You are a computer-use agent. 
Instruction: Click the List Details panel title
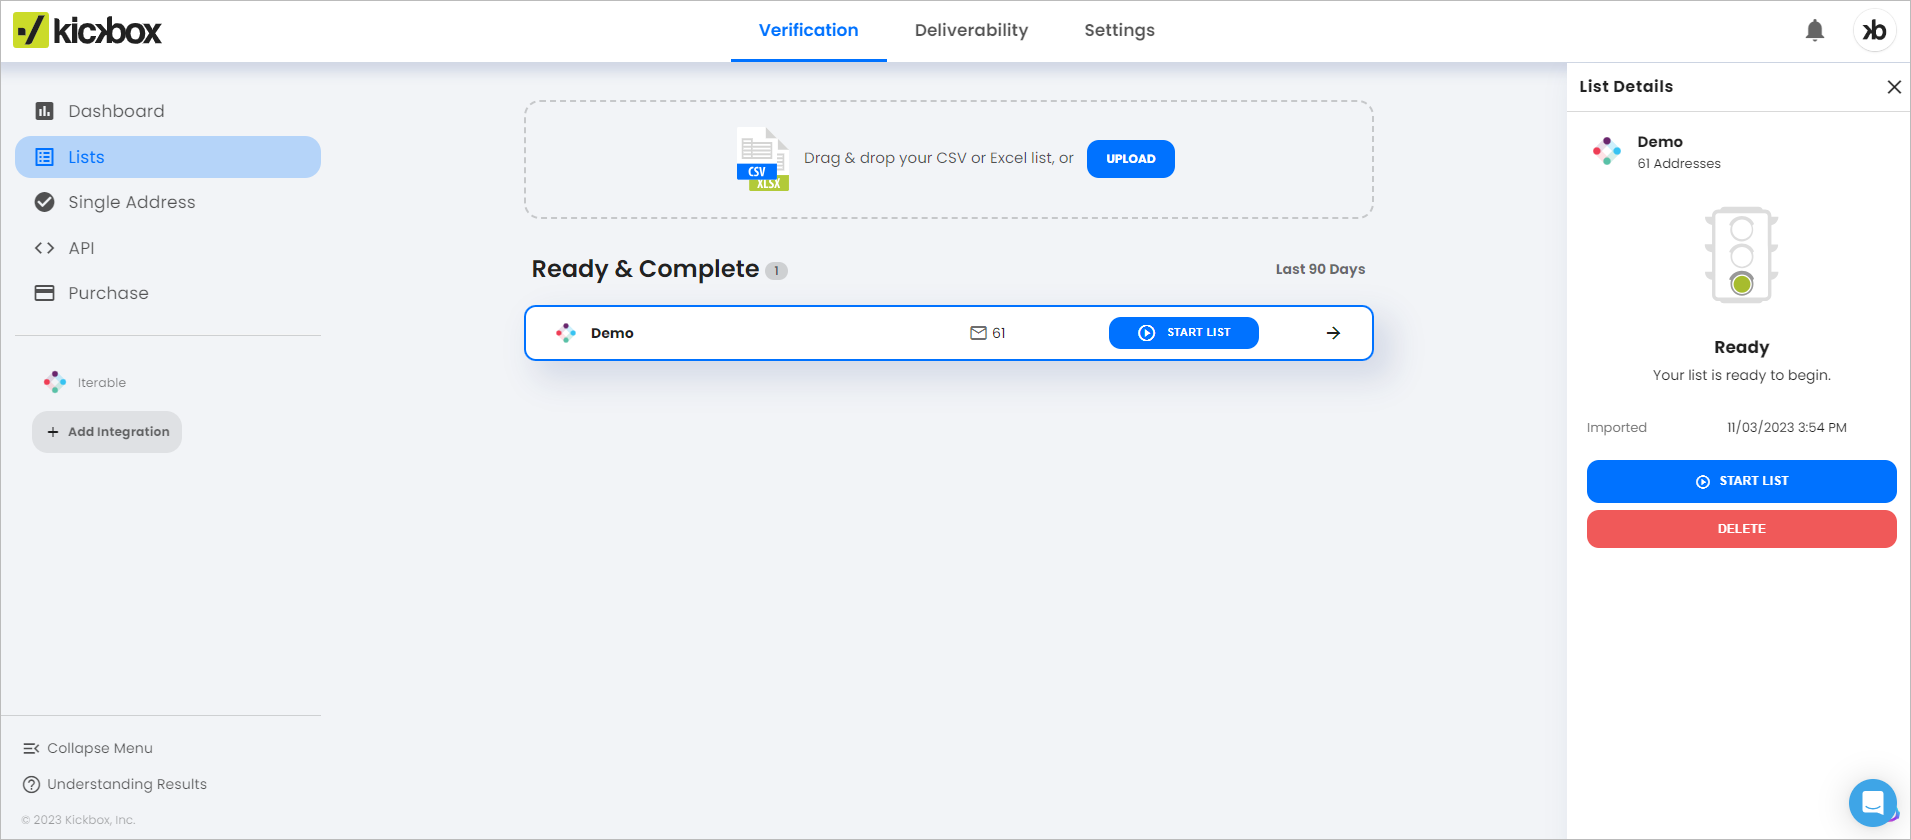pyautogui.click(x=1626, y=86)
